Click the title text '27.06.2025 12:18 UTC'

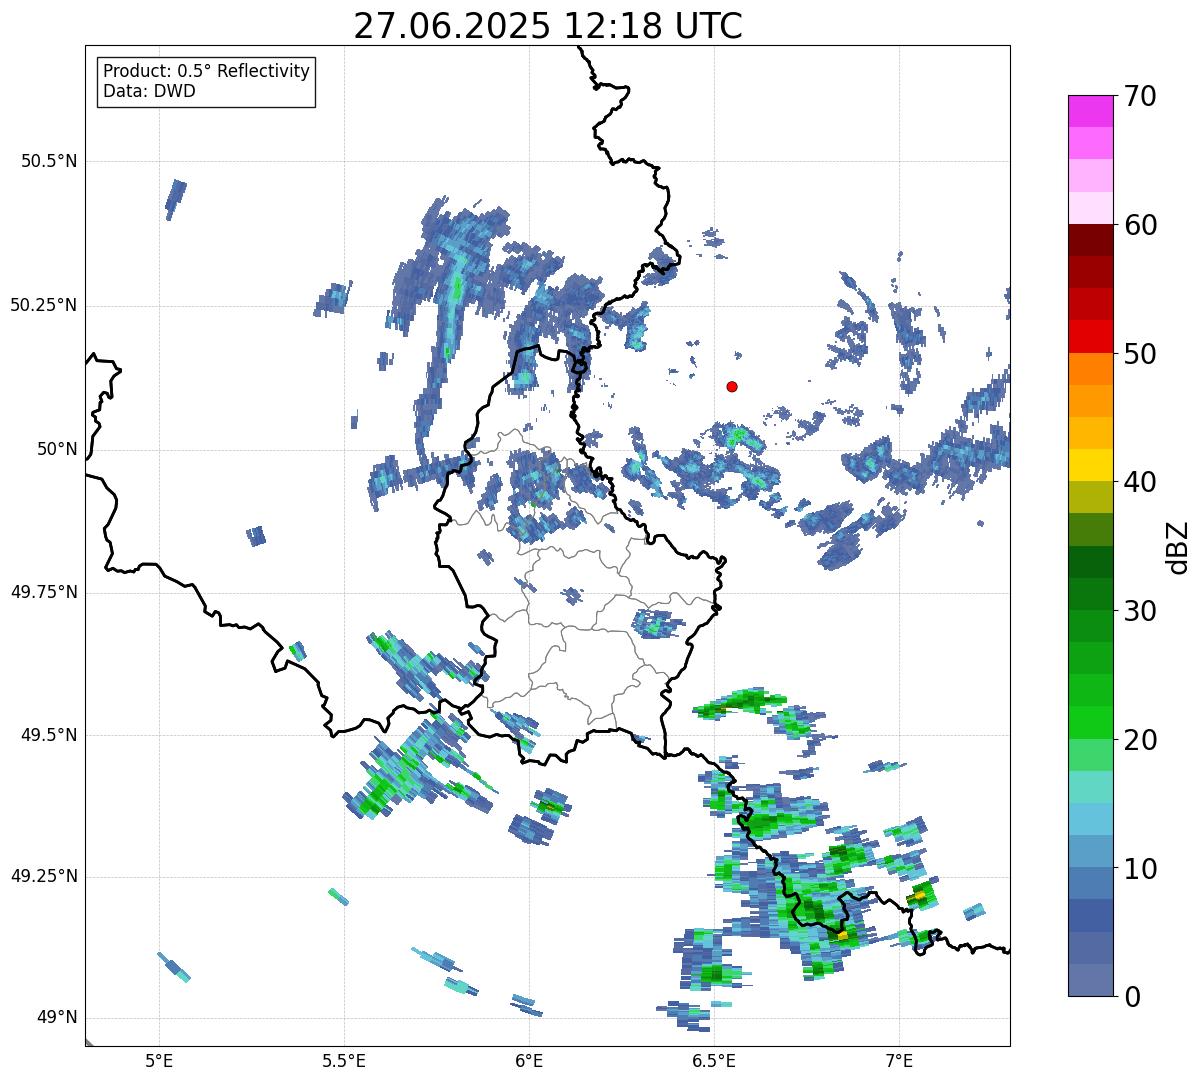(548, 25)
